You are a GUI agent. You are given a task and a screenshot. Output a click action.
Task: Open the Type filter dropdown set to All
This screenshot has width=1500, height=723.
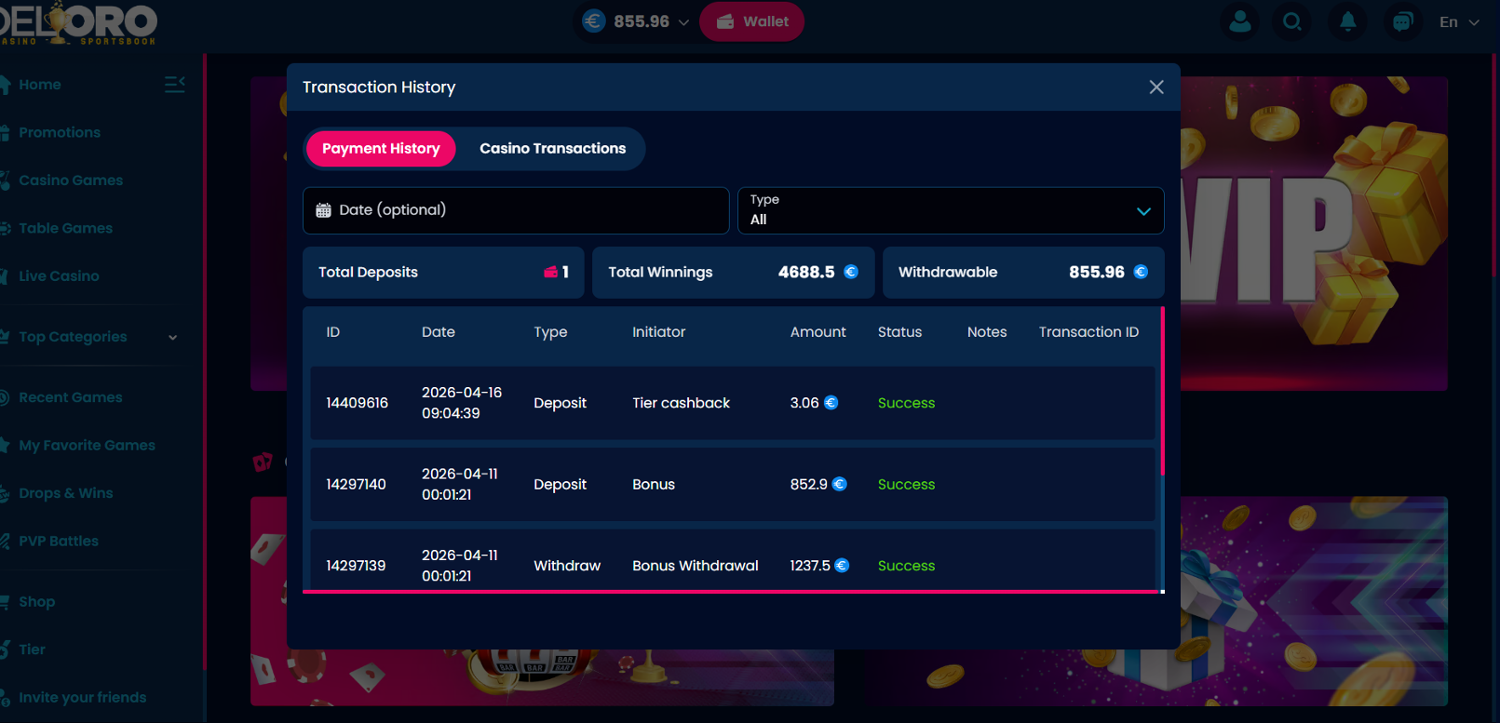pos(951,210)
